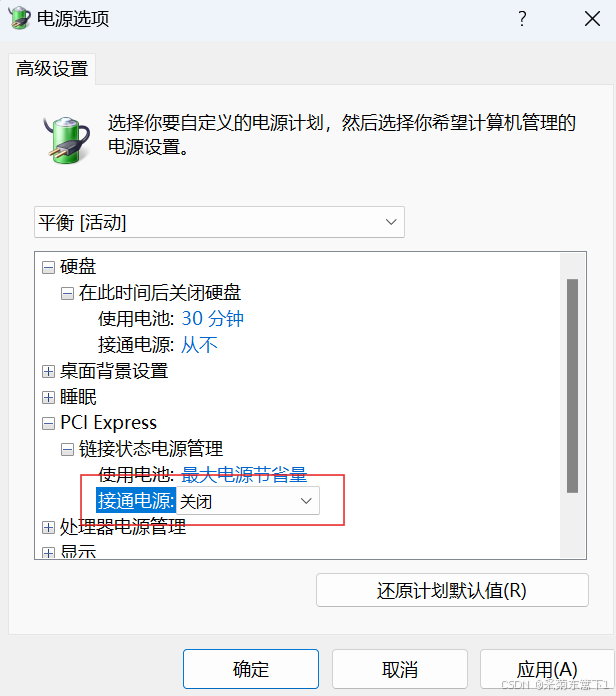Click the 30 分钟 battery value link
This screenshot has width=616, height=696.
pos(213,319)
